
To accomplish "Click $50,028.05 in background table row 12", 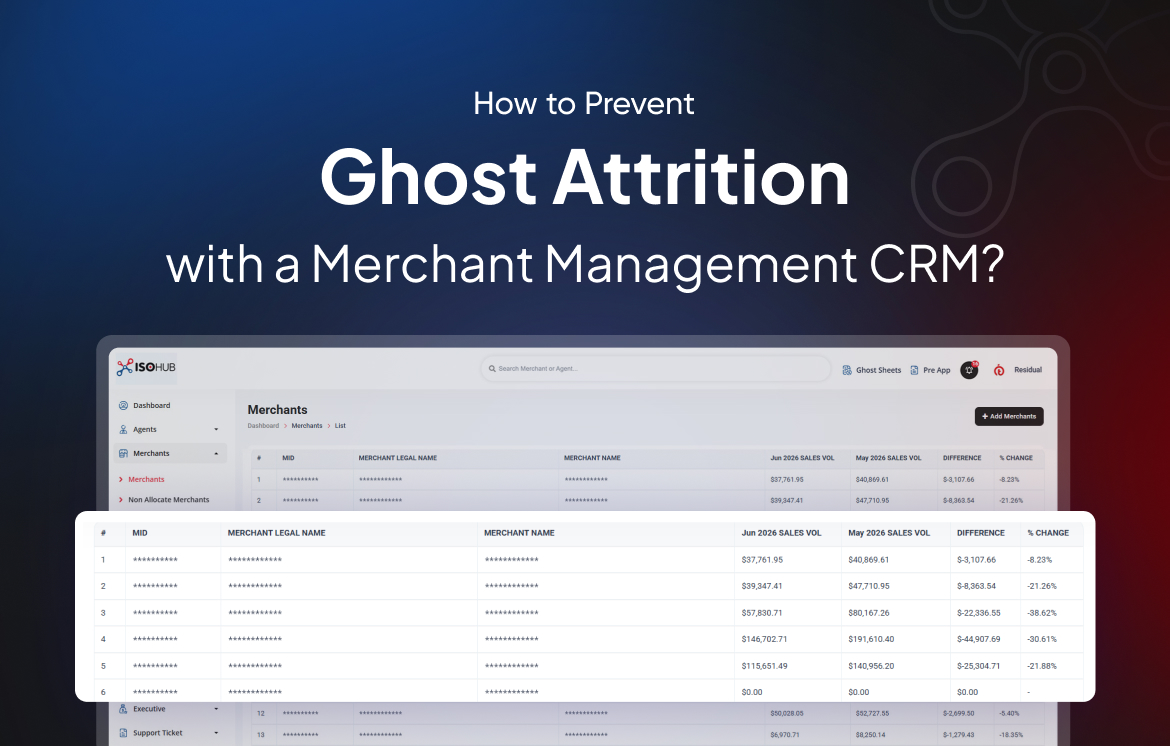I will 786,713.
